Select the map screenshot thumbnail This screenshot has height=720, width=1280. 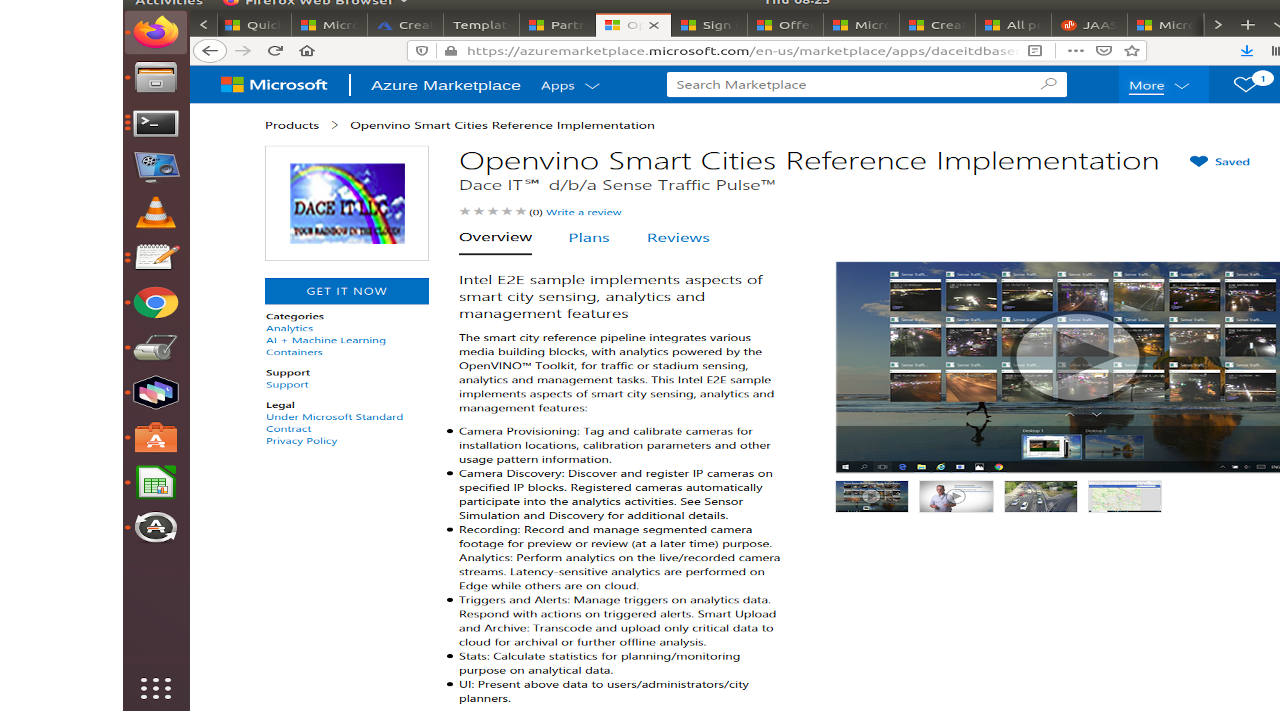click(1125, 496)
